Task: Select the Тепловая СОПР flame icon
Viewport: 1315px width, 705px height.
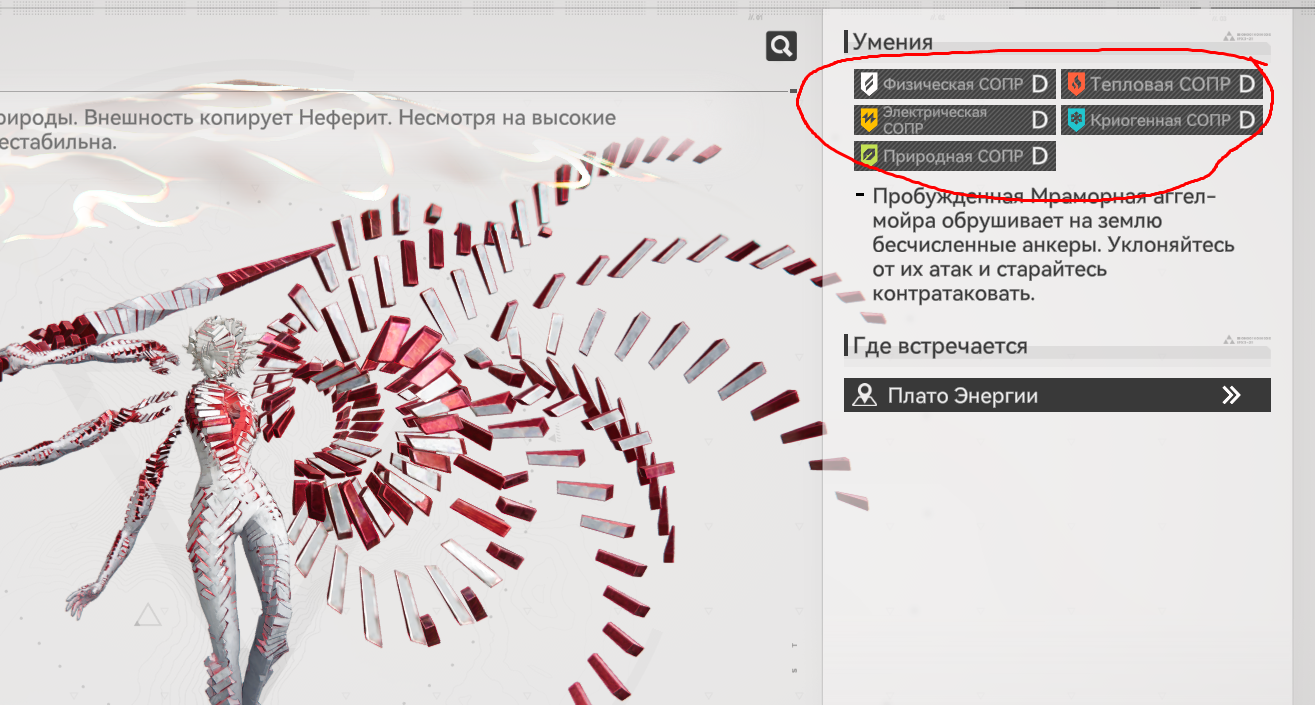Action: point(1076,84)
